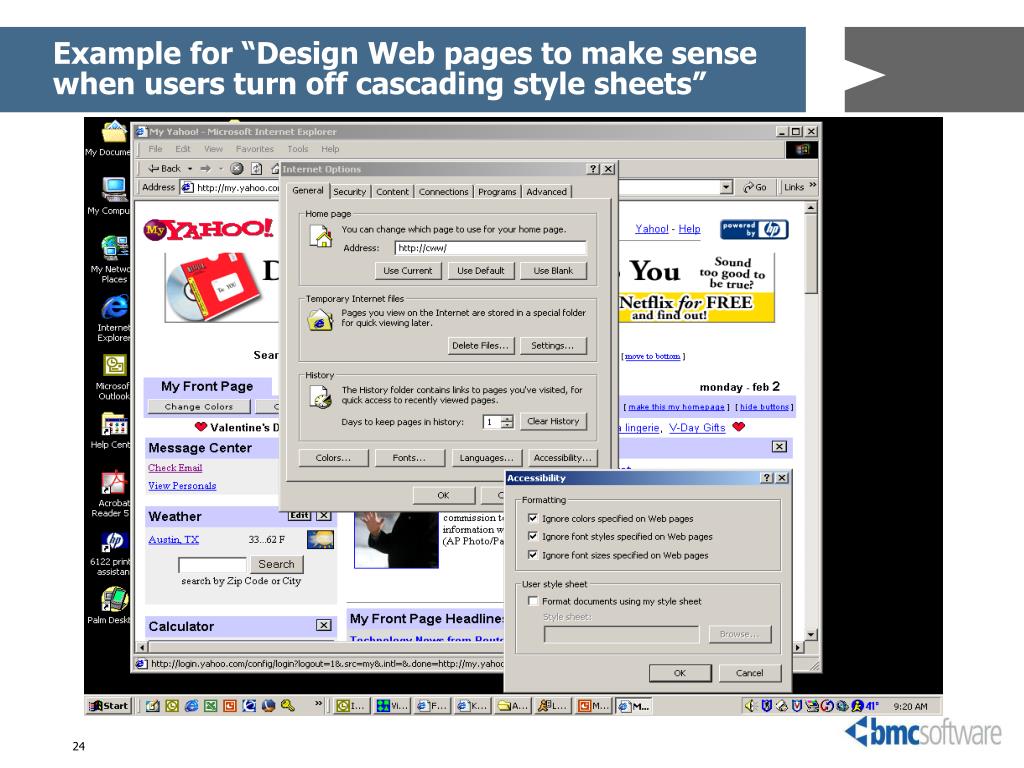The image size is (1024, 768).
Task: Open My Documents desktop icon
Action: [113, 132]
